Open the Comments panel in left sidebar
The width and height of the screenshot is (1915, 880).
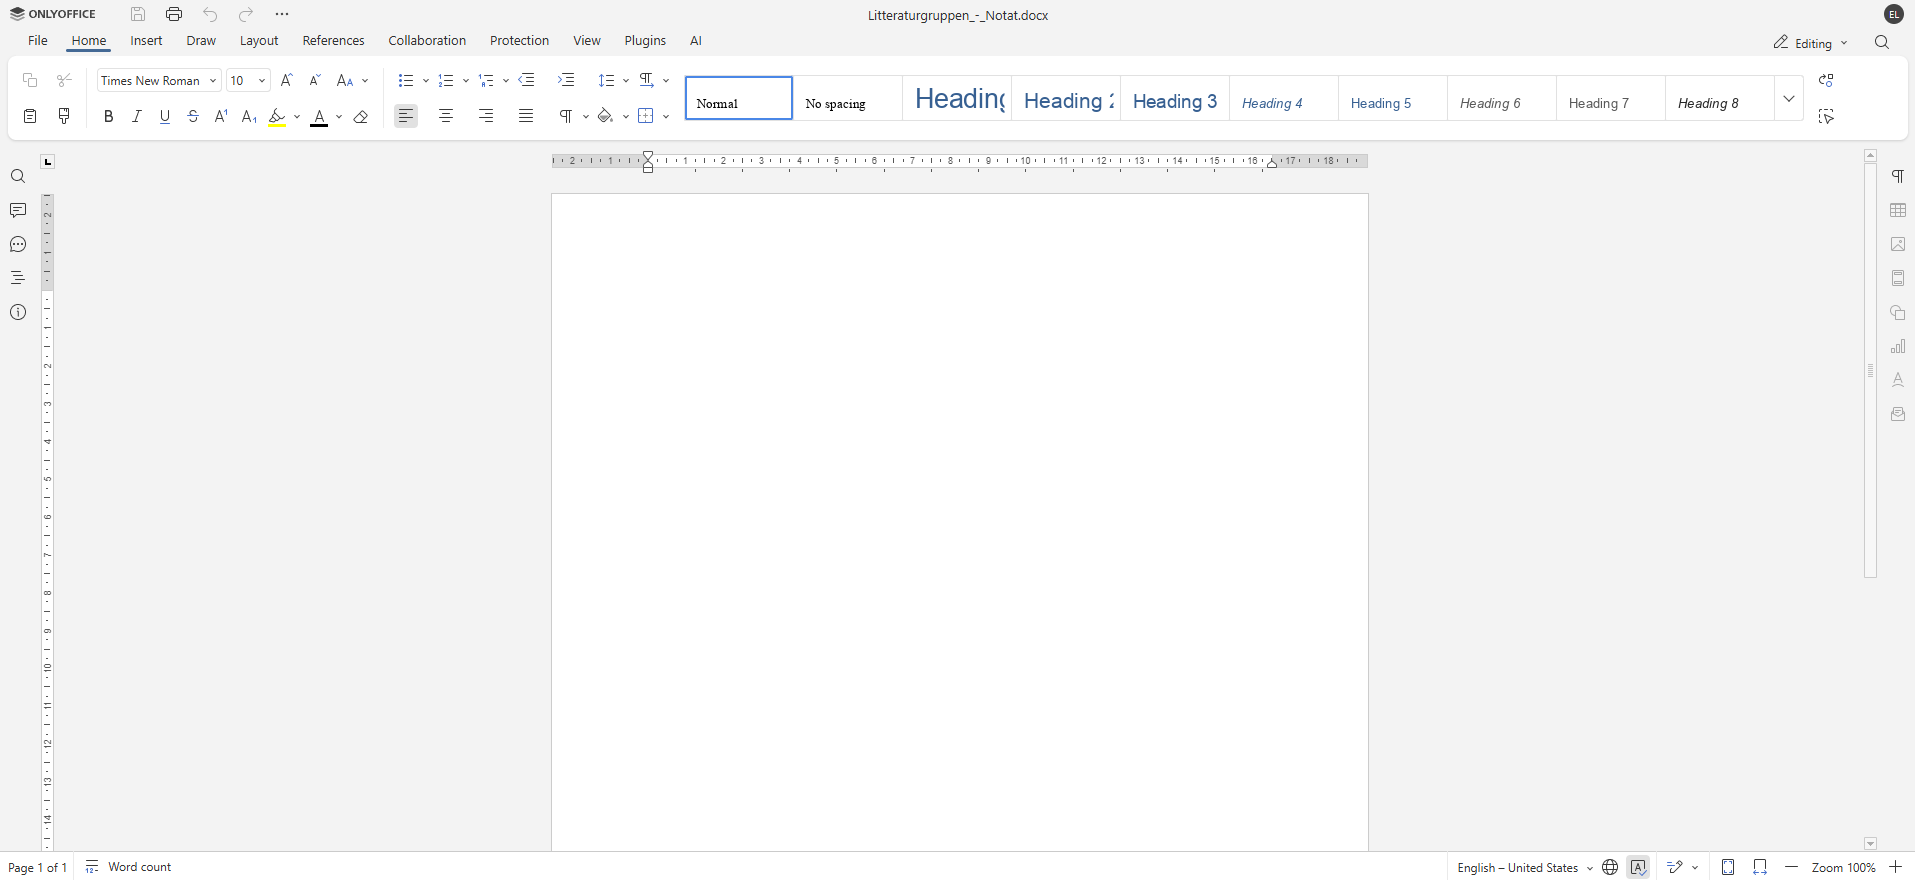click(18, 211)
